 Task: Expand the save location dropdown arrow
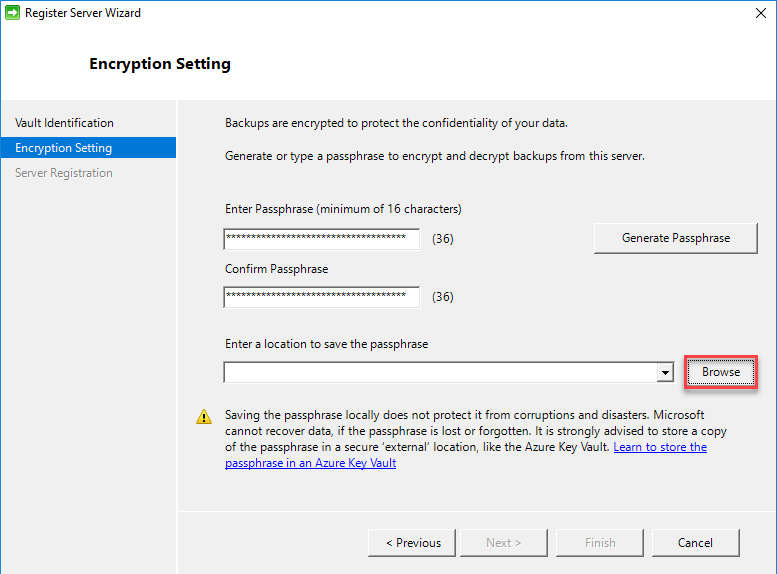(665, 373)
